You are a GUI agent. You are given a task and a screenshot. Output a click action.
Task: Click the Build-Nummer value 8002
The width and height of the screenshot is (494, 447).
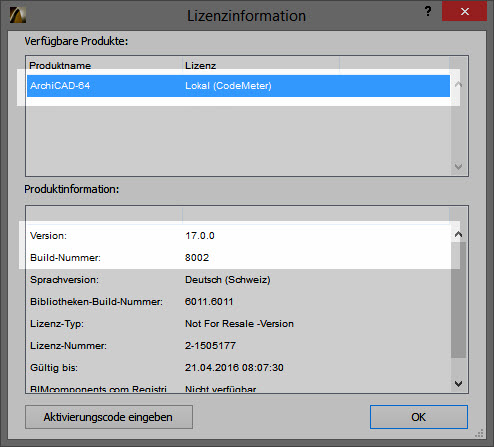[x=197, y=258]
